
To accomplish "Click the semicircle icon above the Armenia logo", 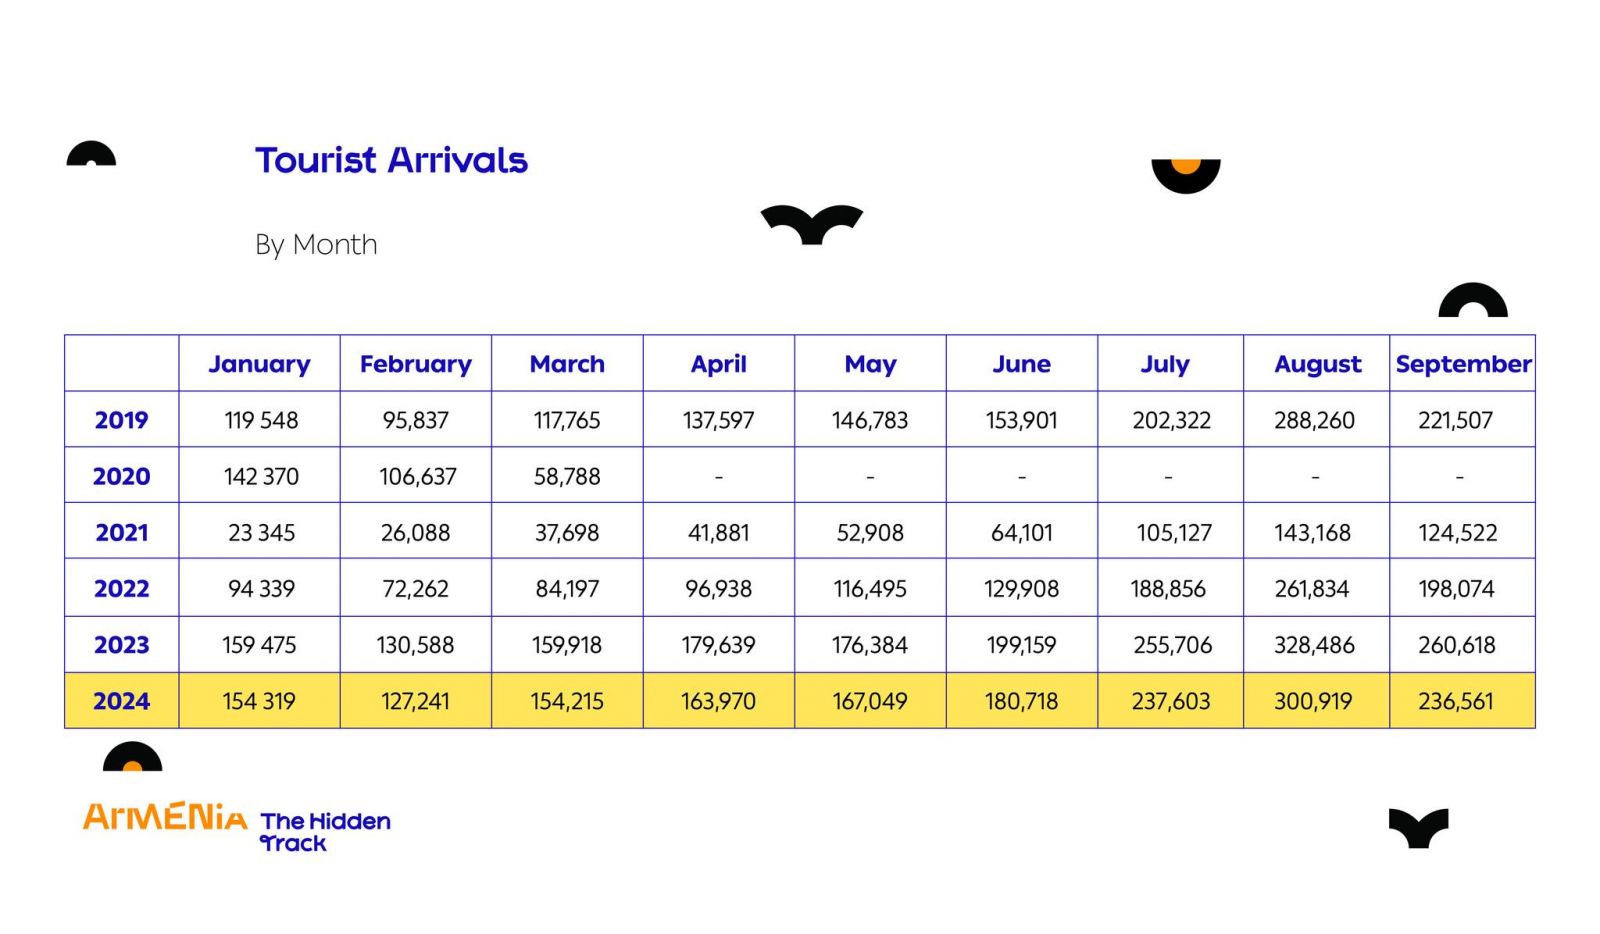I will (x=132, y=758).
